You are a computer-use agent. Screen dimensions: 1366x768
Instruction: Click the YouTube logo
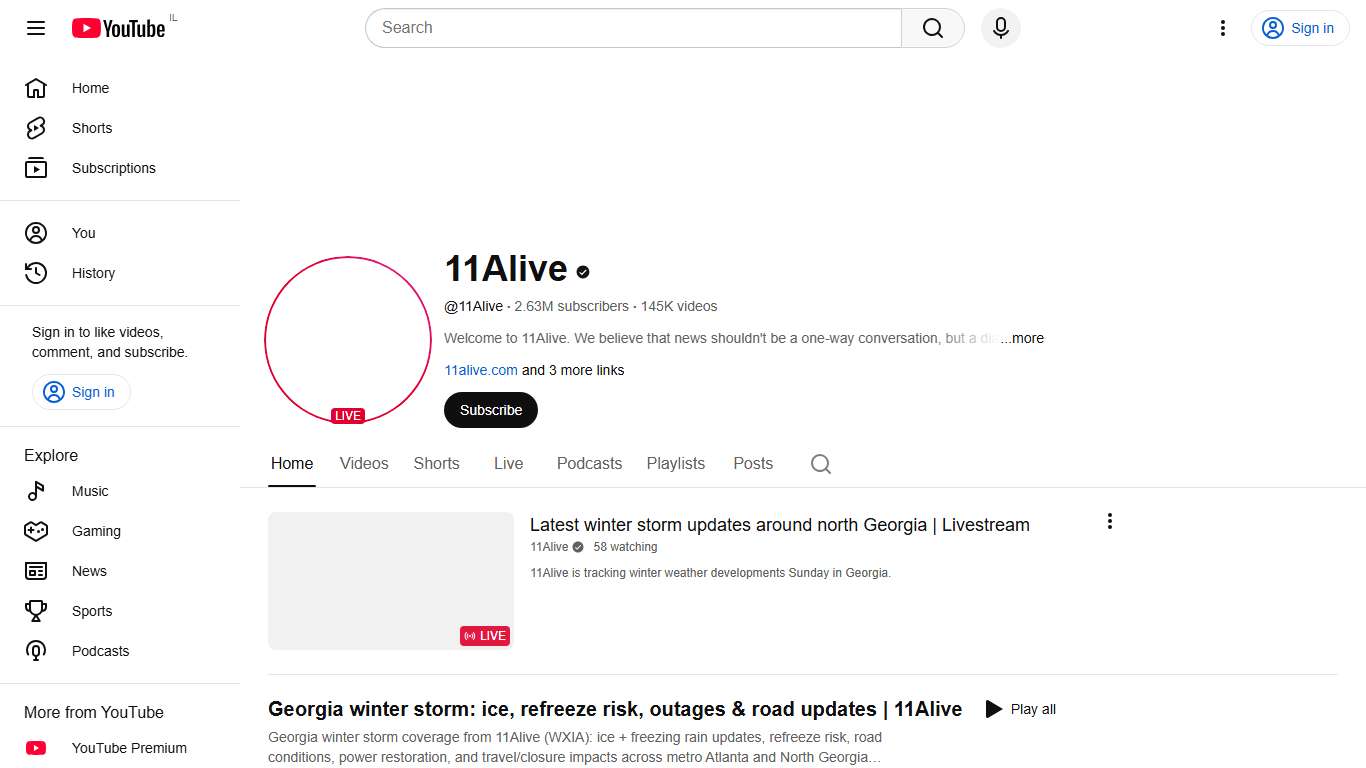[118, 28]
